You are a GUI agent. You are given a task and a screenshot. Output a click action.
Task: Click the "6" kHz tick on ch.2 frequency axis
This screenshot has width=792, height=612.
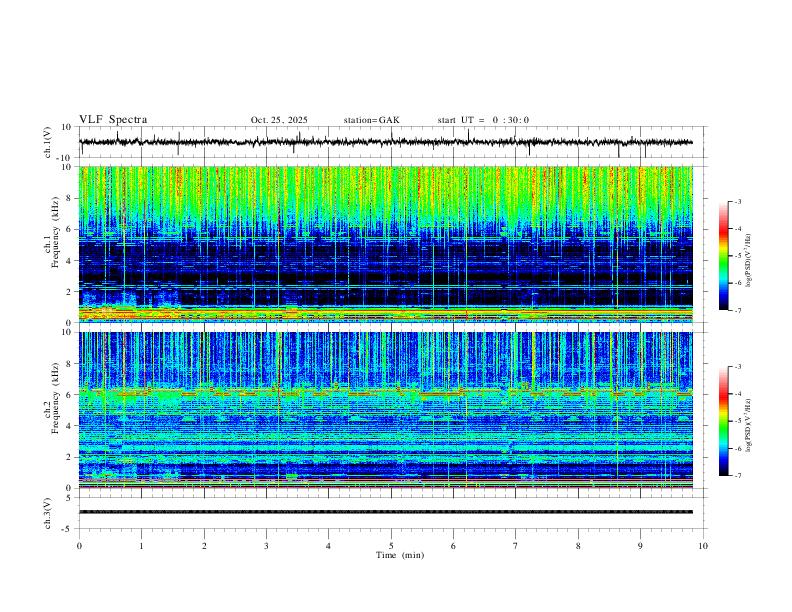(70, 395)
